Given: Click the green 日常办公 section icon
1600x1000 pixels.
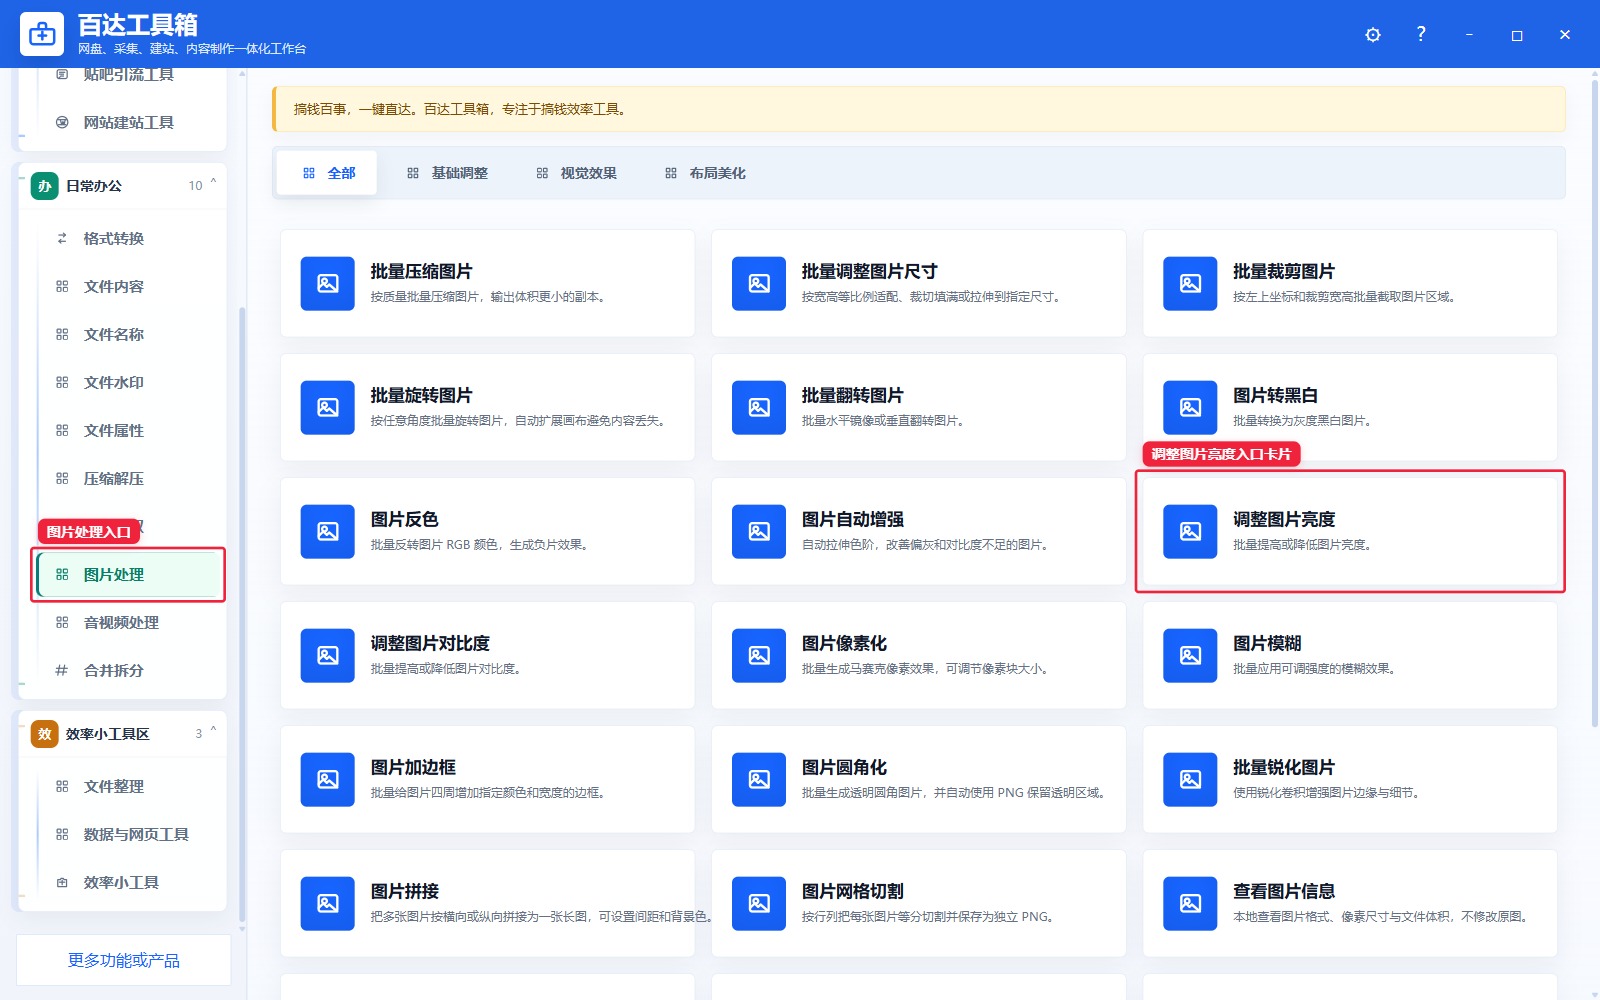Looking at the screenshot, I should point(45,186).
